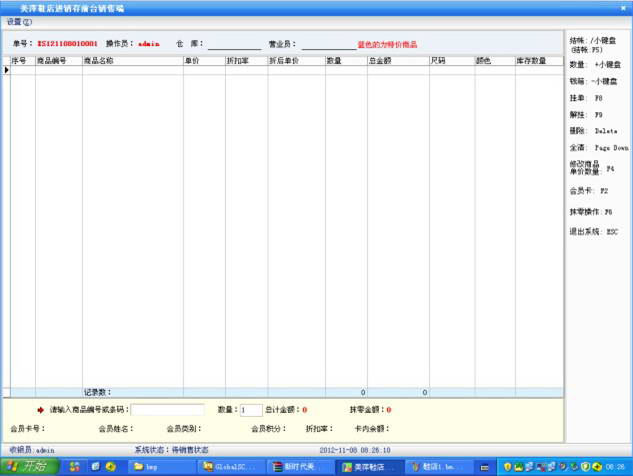
Task: Click the 尺码 column header
Action: click(452, 61)
